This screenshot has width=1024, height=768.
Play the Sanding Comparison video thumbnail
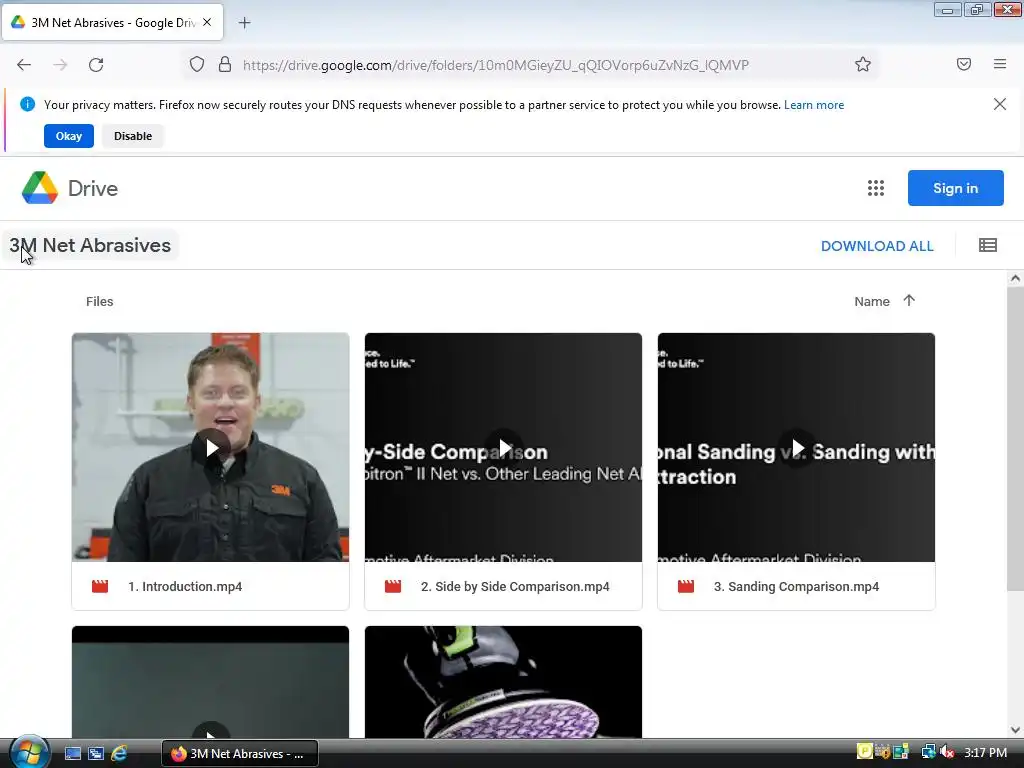pos(797,448)
